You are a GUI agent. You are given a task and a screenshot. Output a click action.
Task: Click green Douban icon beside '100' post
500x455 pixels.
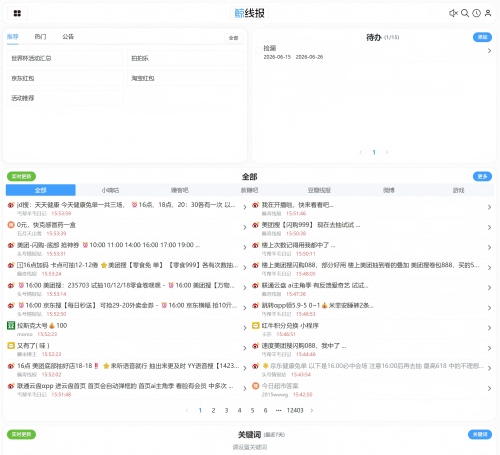tap(11, 325)
